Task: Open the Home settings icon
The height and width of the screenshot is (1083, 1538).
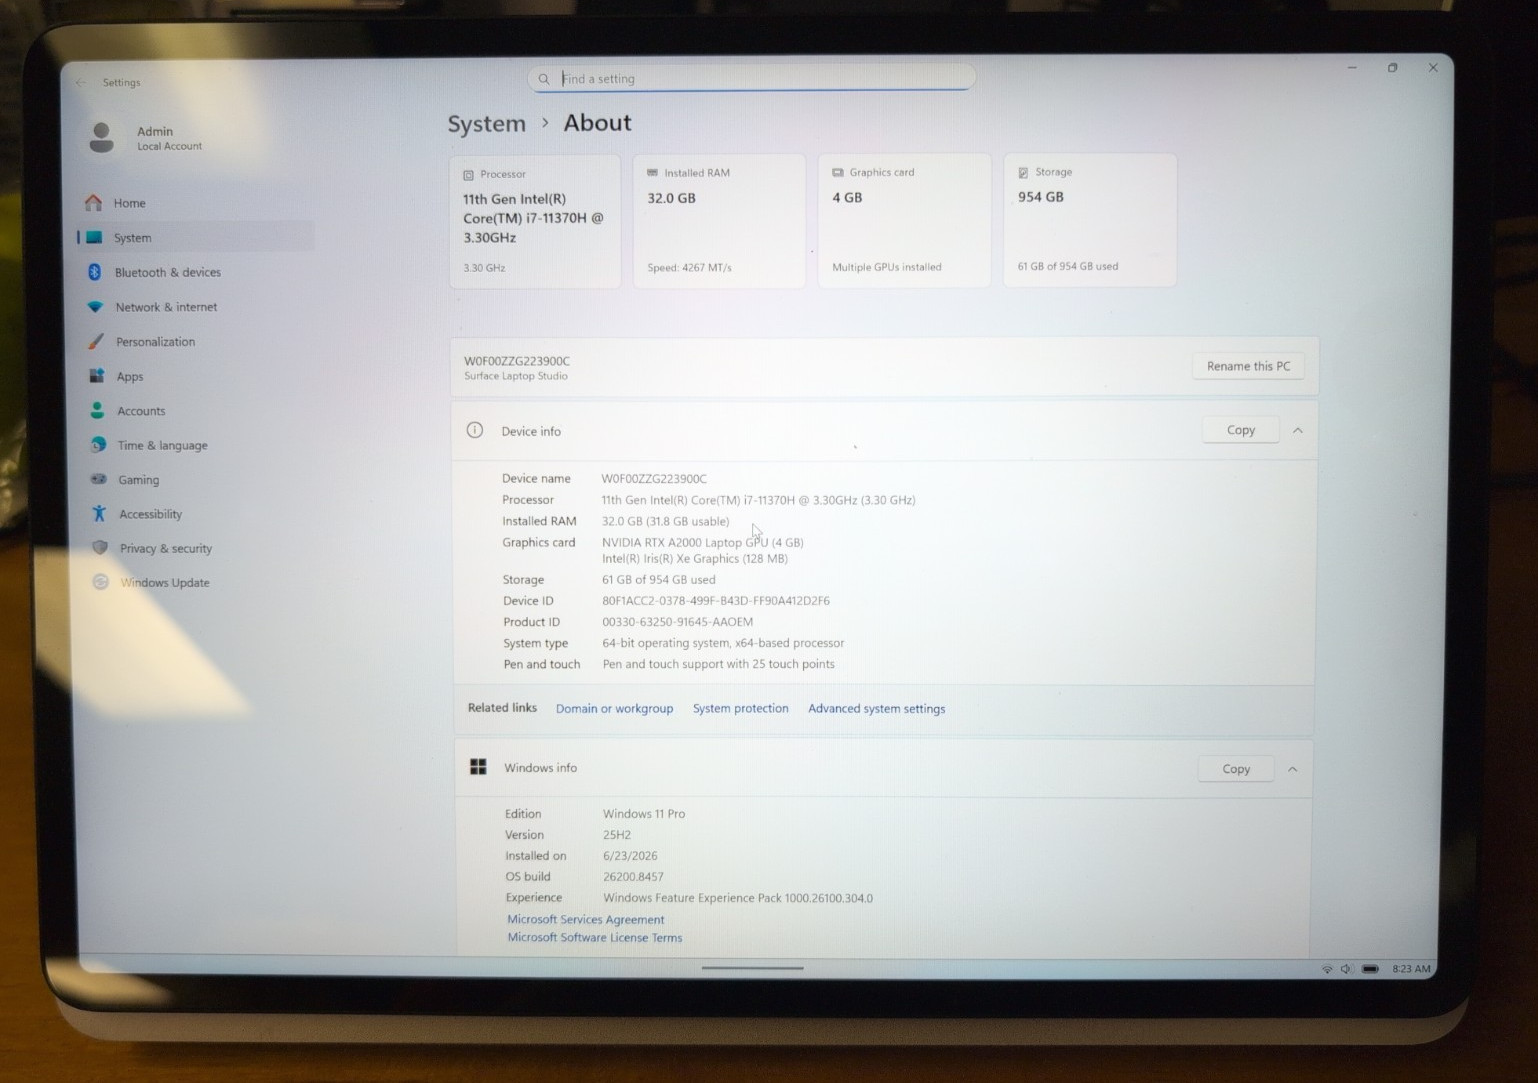Action: click(x=94, y=203)
